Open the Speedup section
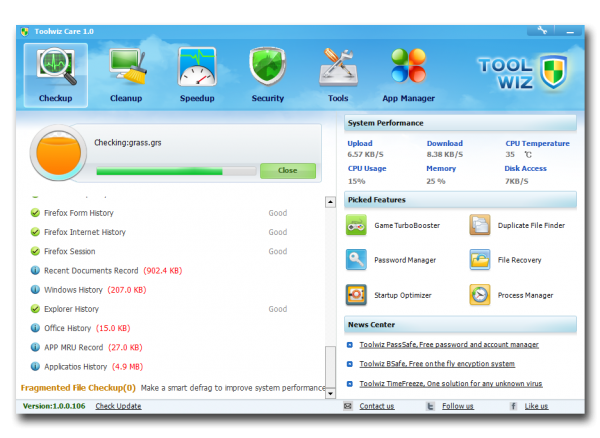This screenshot has height=438, width=600. 197,75
